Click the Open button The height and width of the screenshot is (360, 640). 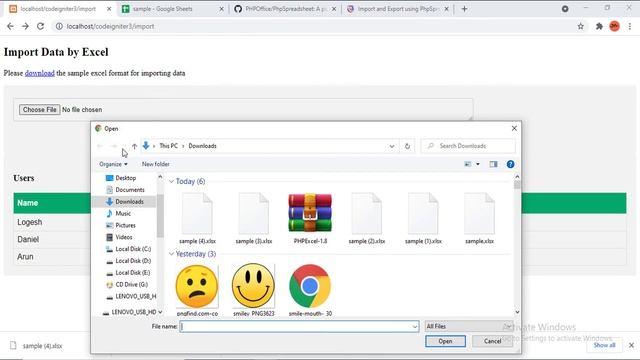pyautogui.click(x=445, y=341)
